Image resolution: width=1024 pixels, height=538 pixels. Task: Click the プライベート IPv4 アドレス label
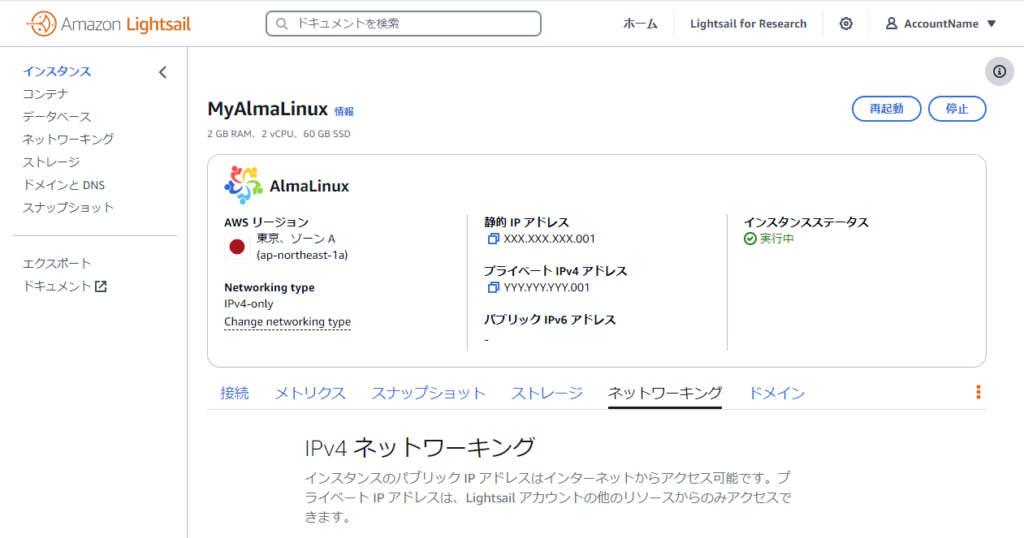[x=555, y=271]
